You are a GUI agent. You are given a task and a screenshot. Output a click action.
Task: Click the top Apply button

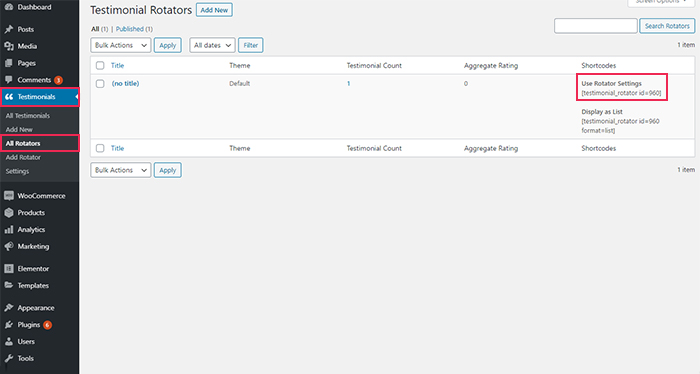168,45
